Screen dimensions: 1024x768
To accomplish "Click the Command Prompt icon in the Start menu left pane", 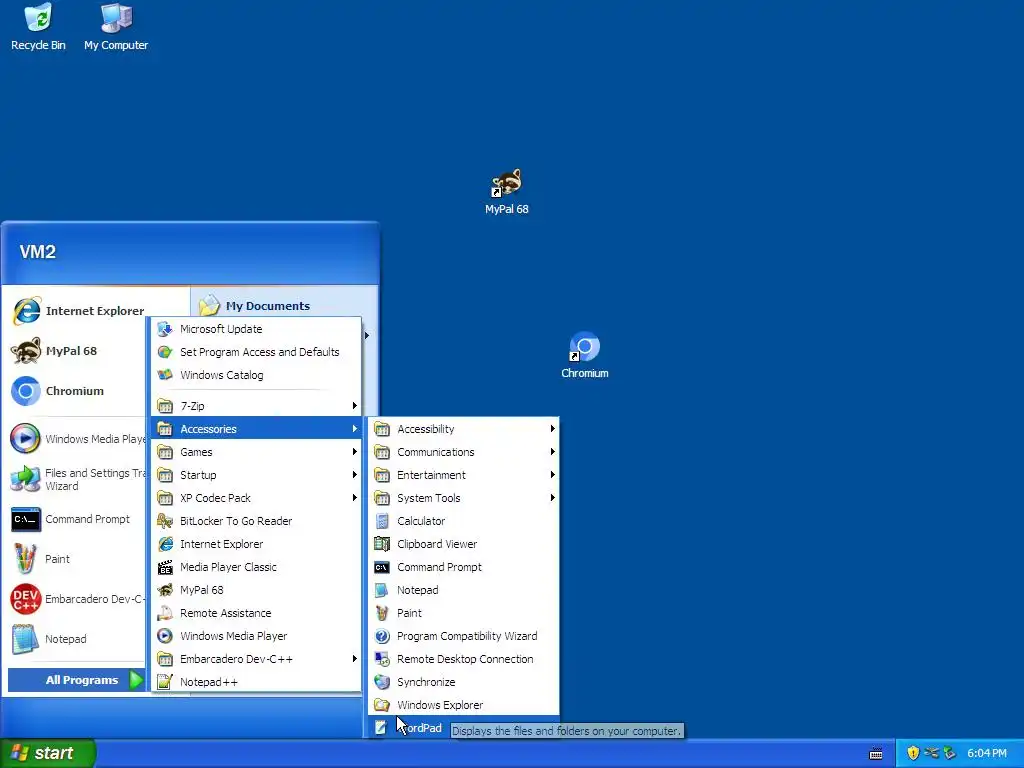I will point(25,519).
